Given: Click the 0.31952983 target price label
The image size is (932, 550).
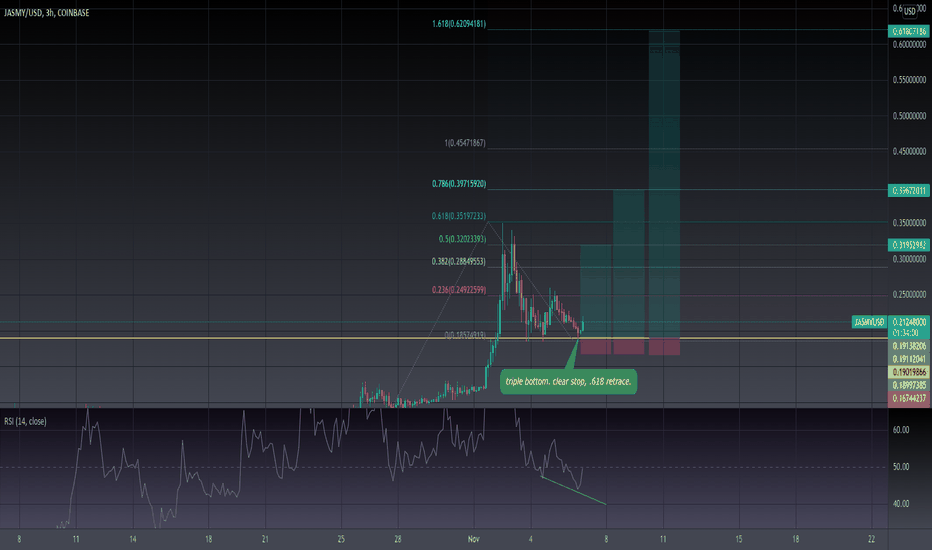Looking at the screenshot, I should click(x=909, y=244).
